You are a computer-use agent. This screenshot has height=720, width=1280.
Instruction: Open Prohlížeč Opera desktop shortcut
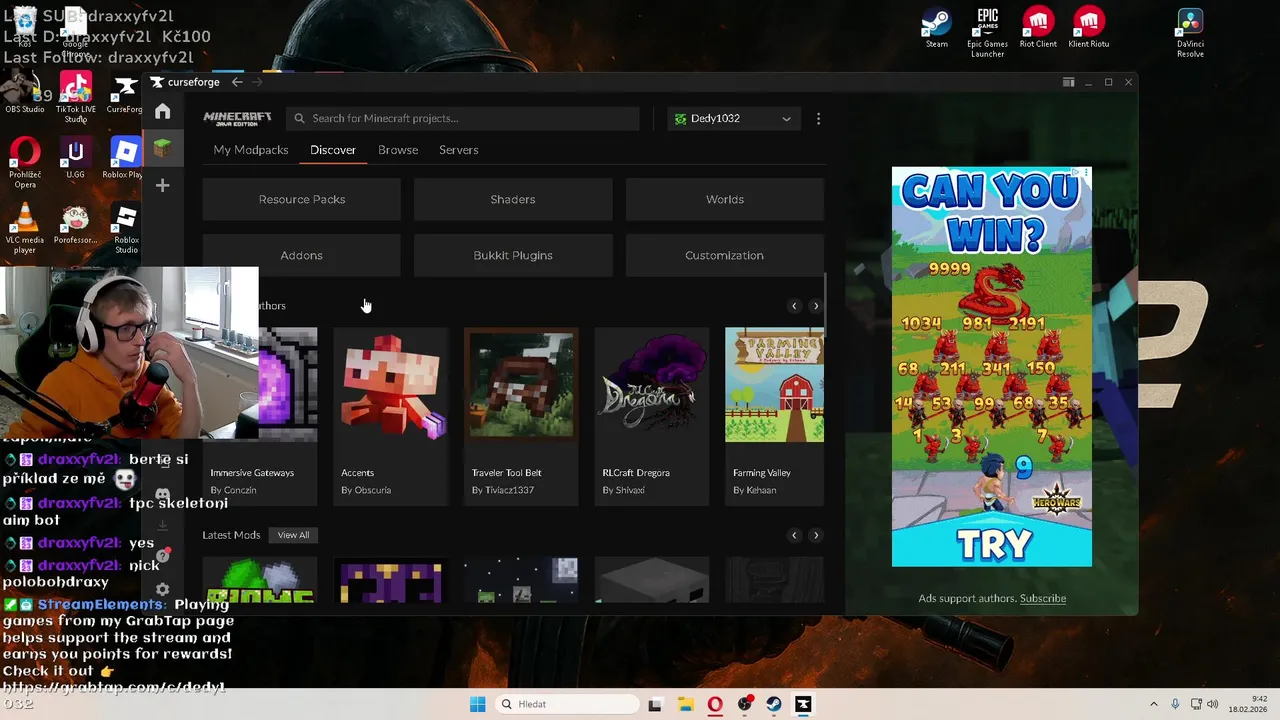click(x=25, y=163)
